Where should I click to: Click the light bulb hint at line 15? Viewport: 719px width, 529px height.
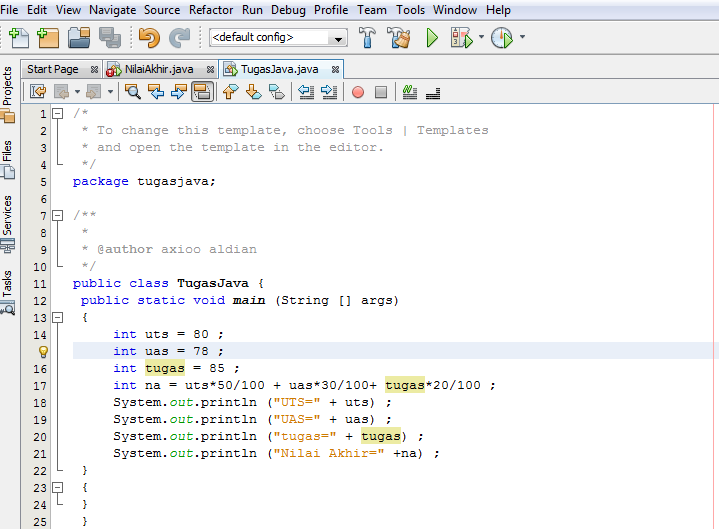coord(43,352)
